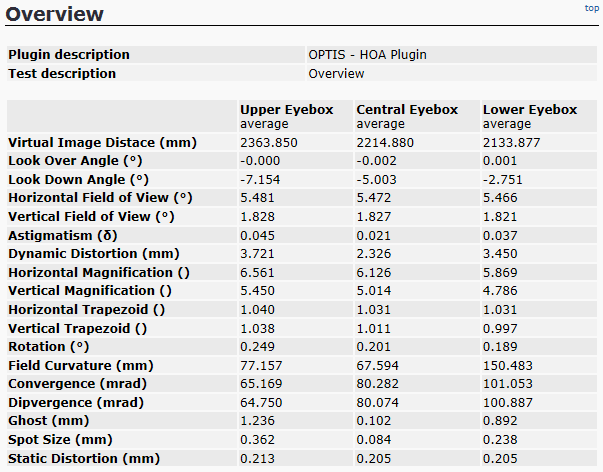Click the Upper Eyebox value 2363.850

pyautogui.click(x=269, y=143)
